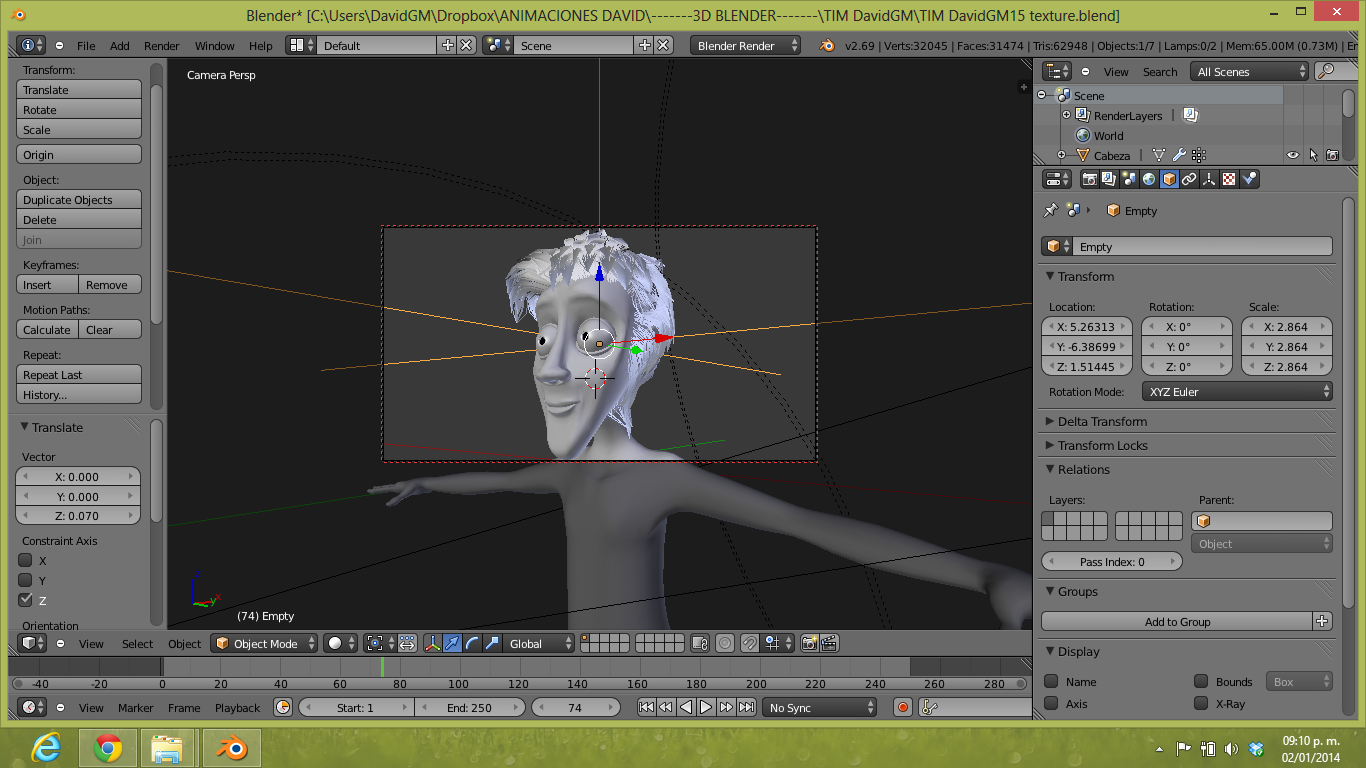Image resolution: width=1366 pixels, height=768 pixels.
Task: Enable the snap magnet in 3D view header
Action: point(749,643)
